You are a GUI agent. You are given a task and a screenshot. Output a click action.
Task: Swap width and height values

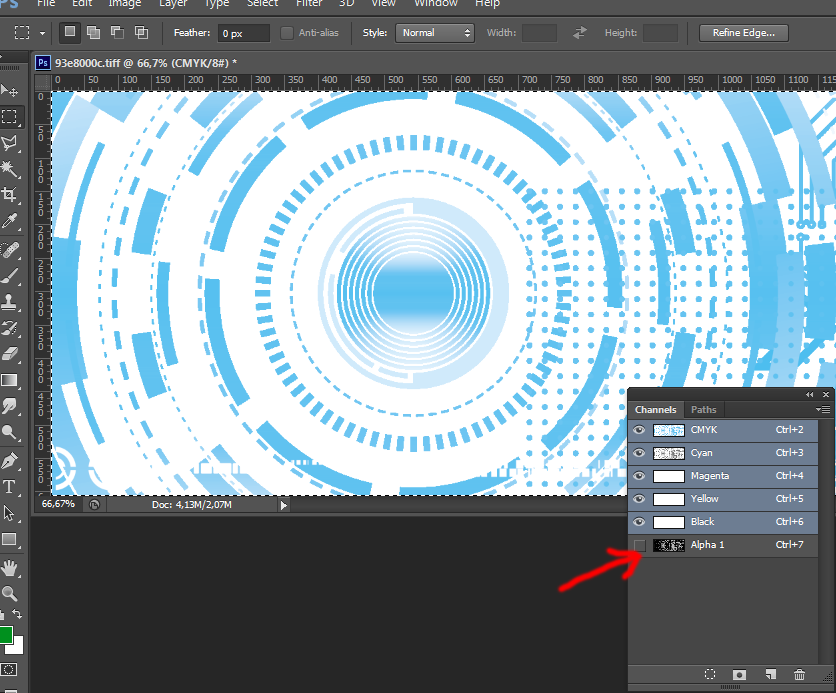(580, 33)
